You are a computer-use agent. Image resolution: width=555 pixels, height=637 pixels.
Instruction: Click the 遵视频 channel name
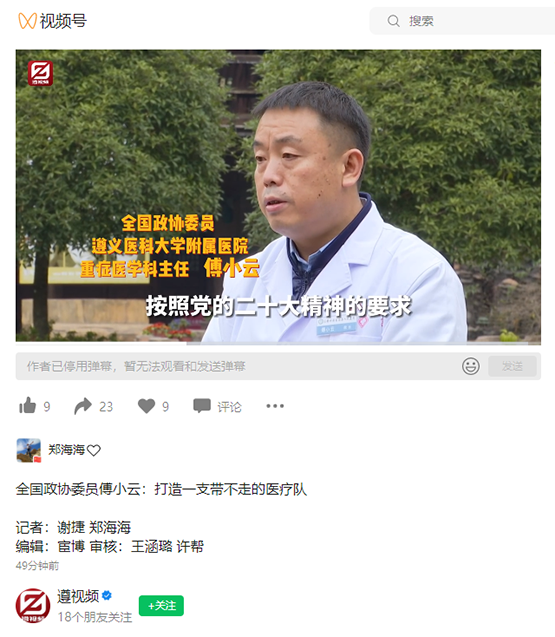78,596
